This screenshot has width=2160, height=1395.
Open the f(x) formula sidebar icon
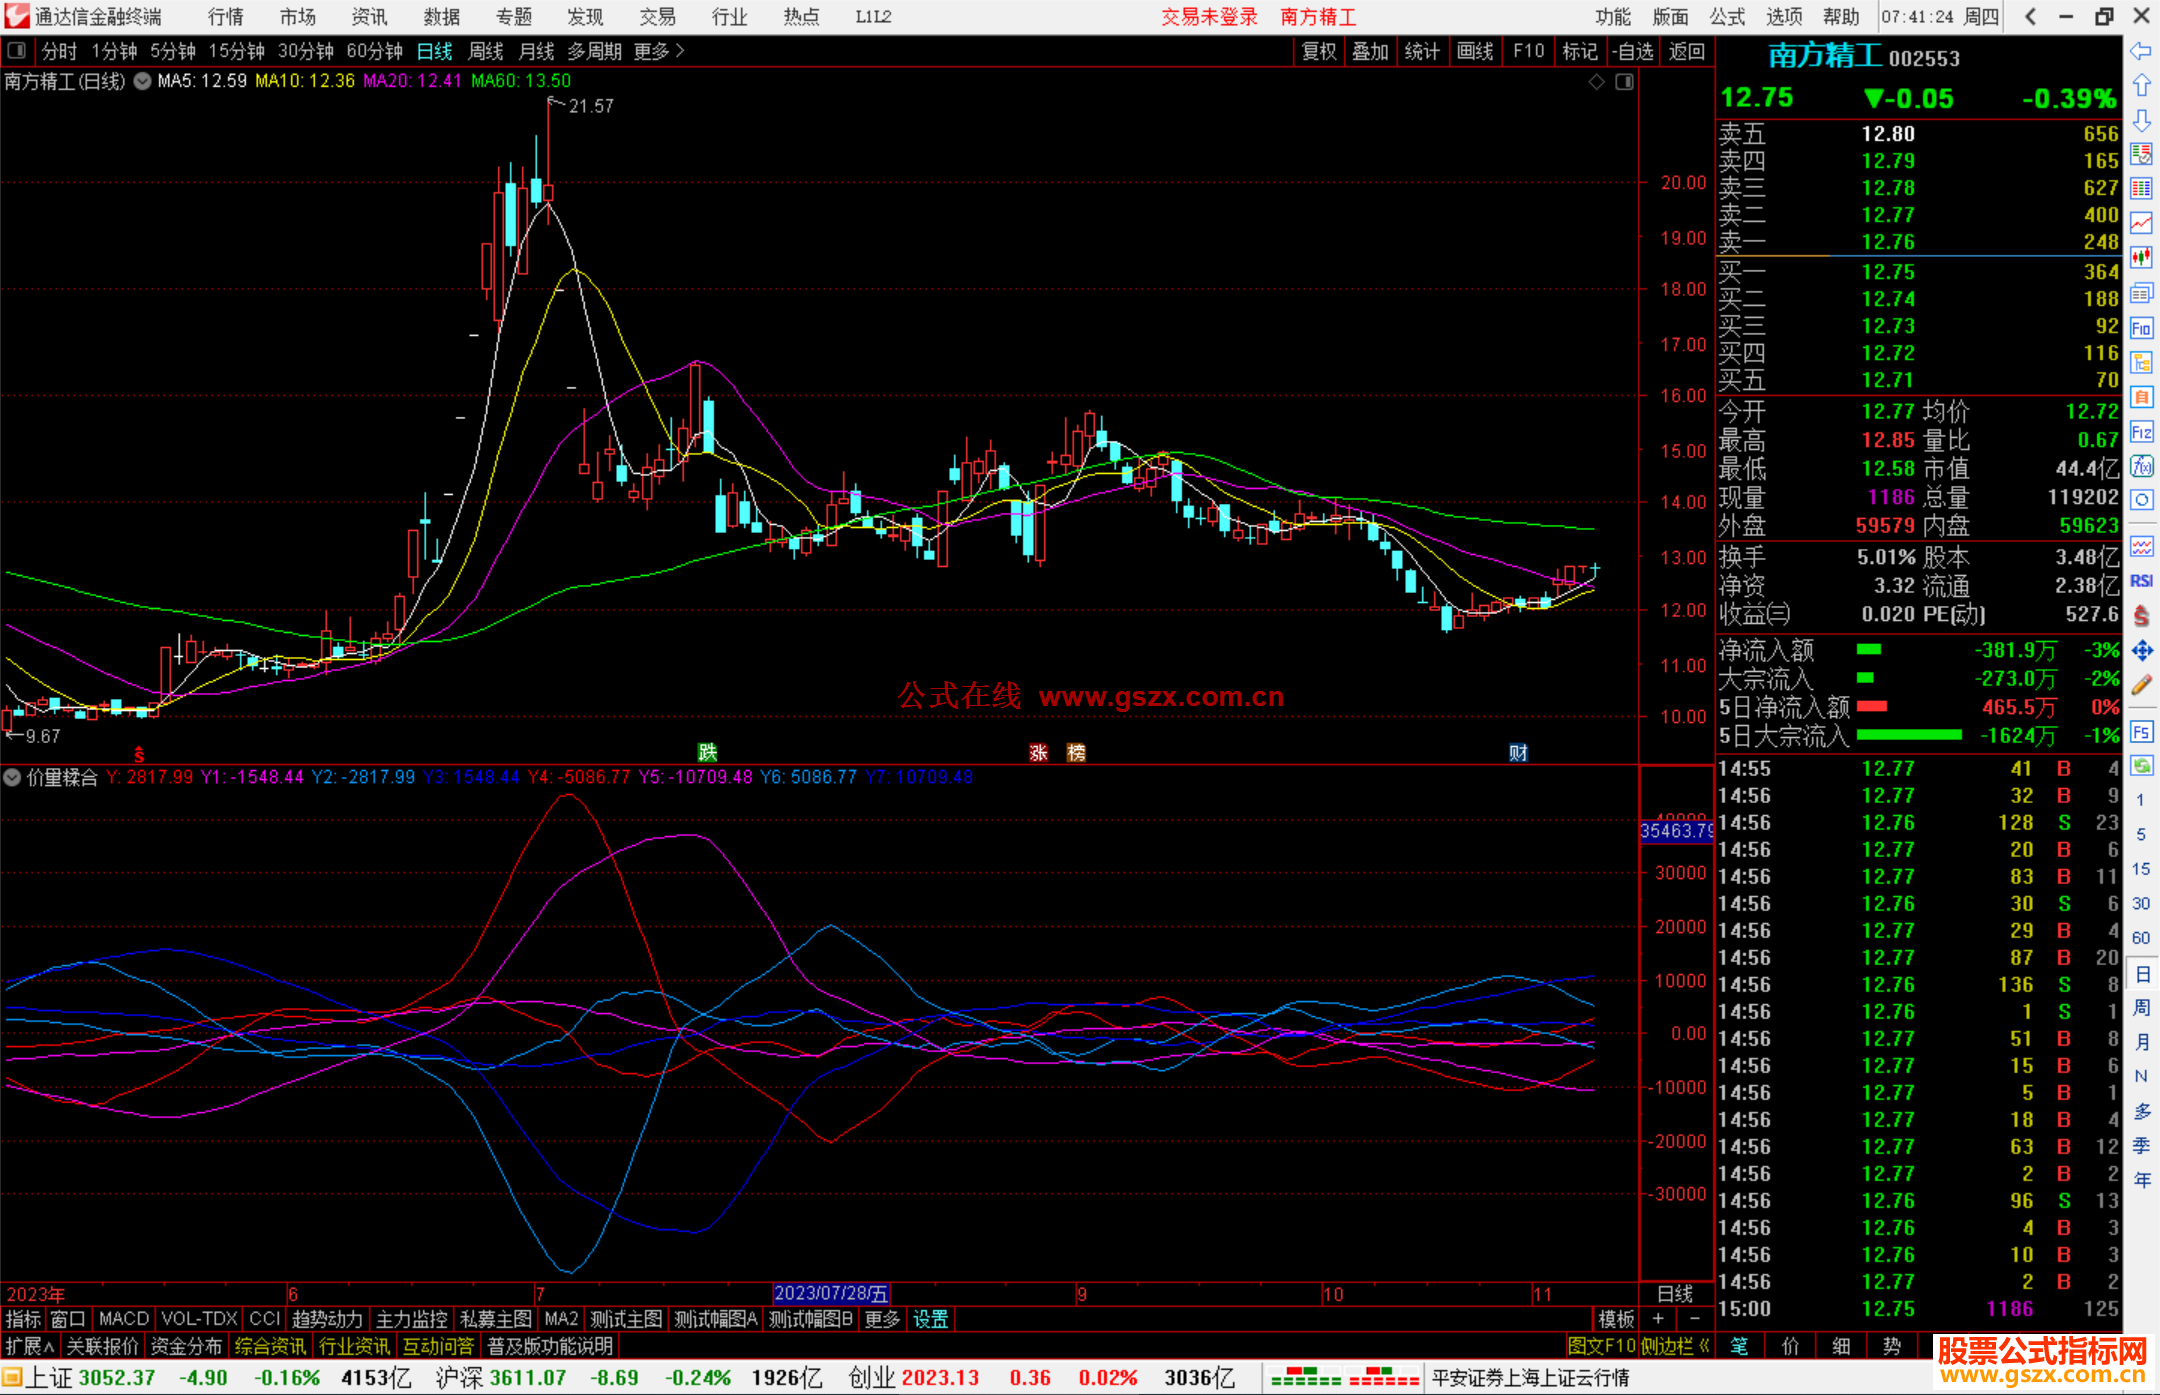[x=2141, y=466]
